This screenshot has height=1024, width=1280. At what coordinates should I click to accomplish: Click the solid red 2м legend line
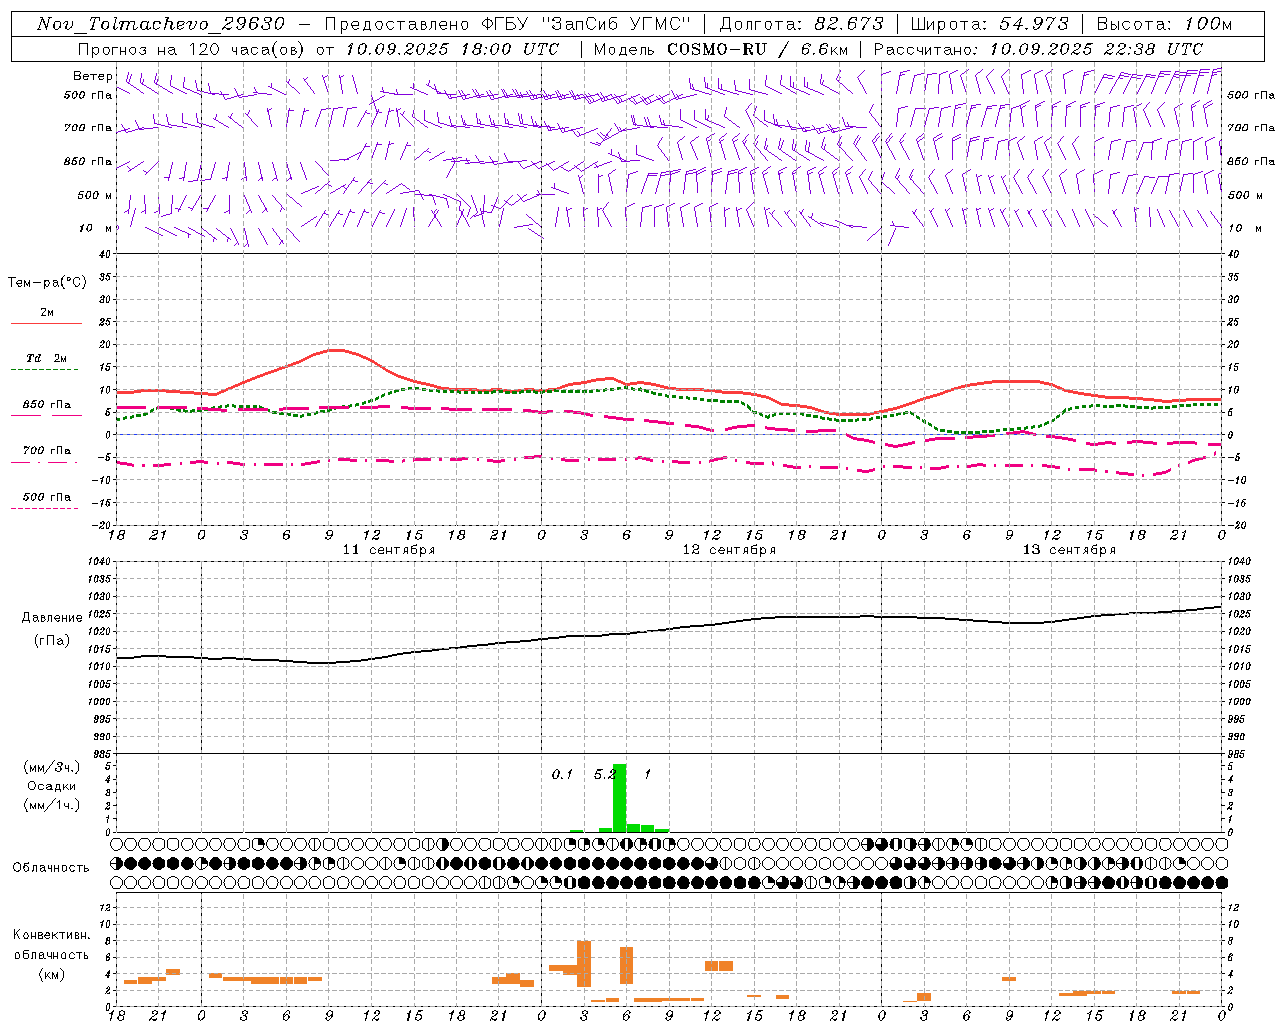pos(46,324)
